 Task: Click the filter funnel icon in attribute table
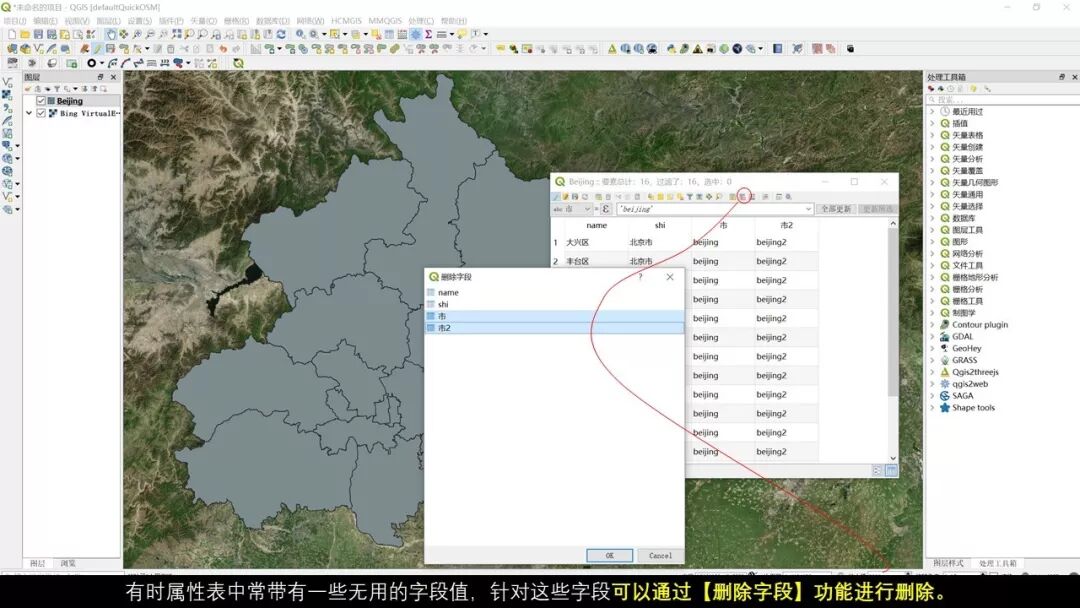pyautogui.click(x=689, y=197)
